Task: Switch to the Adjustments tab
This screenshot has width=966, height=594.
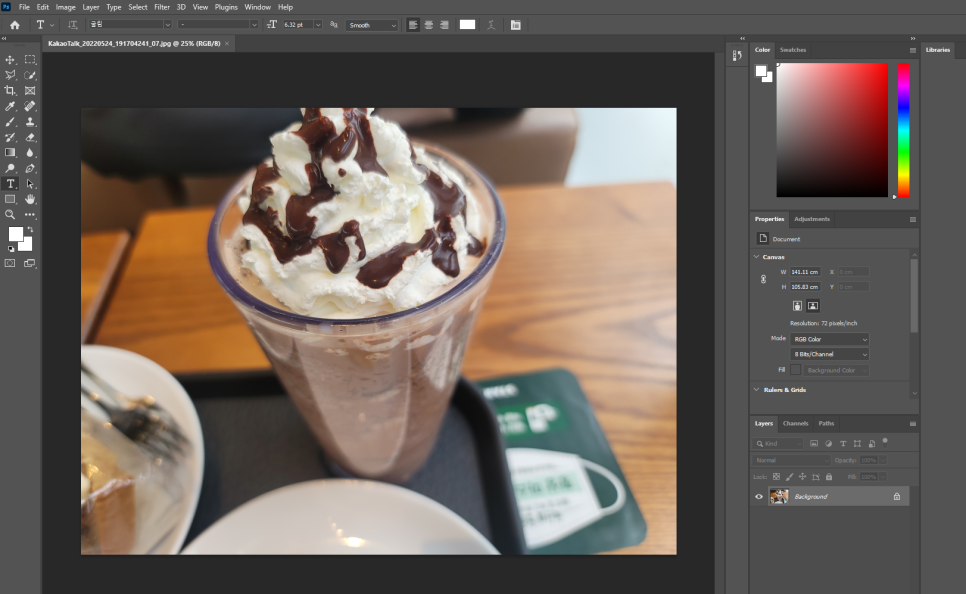Action: click(812, 219)
